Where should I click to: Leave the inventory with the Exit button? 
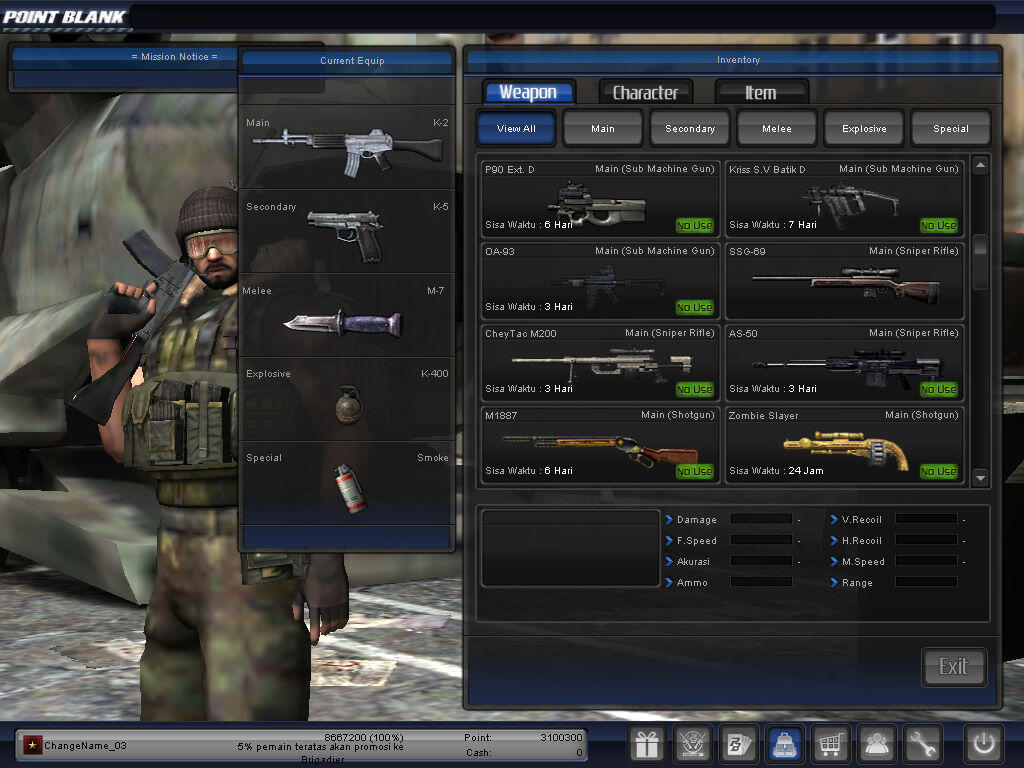tap(953, 667)
